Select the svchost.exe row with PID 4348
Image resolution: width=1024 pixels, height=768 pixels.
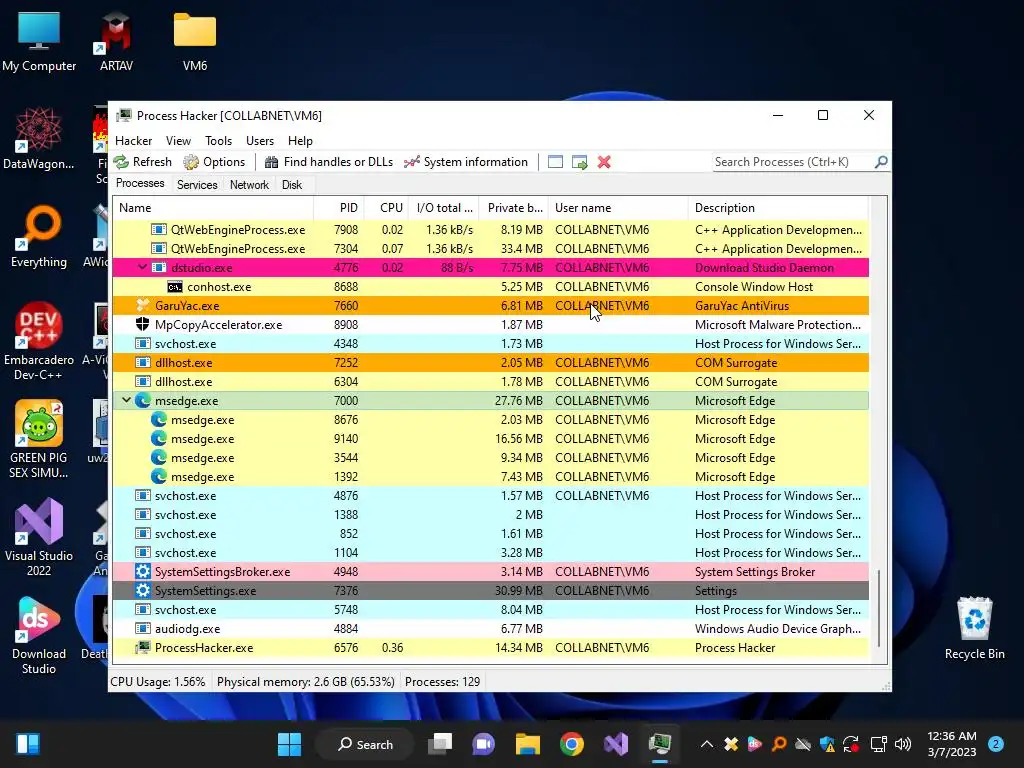click(490, 344)
